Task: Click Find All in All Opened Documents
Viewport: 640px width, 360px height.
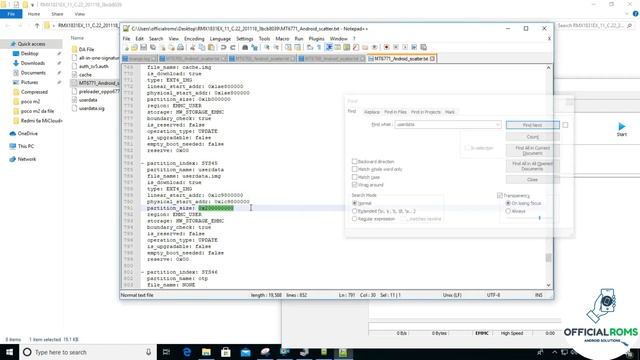Action: pyautogui.click(x=533, y=166)
